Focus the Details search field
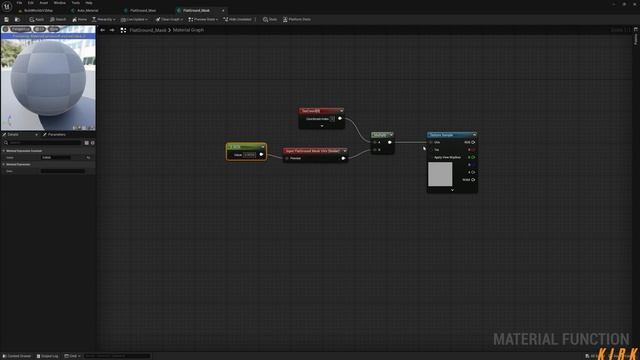640x360 pixels. point(42,143)
